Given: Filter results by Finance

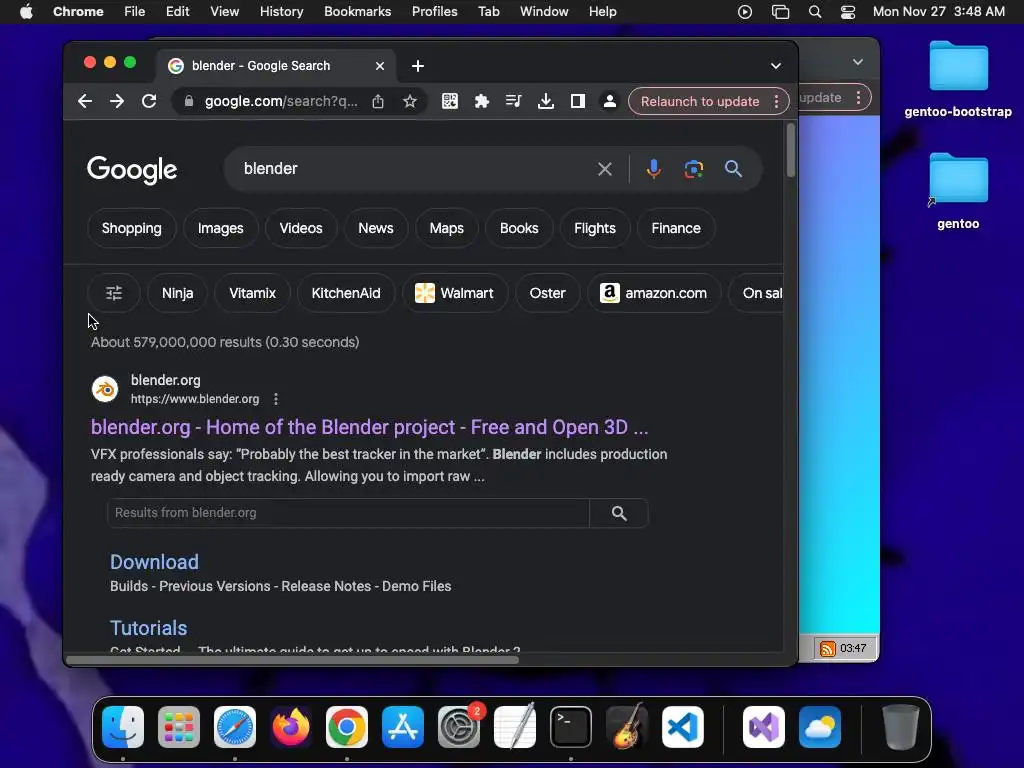Looking at the screenshot, I should click(676, 229).
